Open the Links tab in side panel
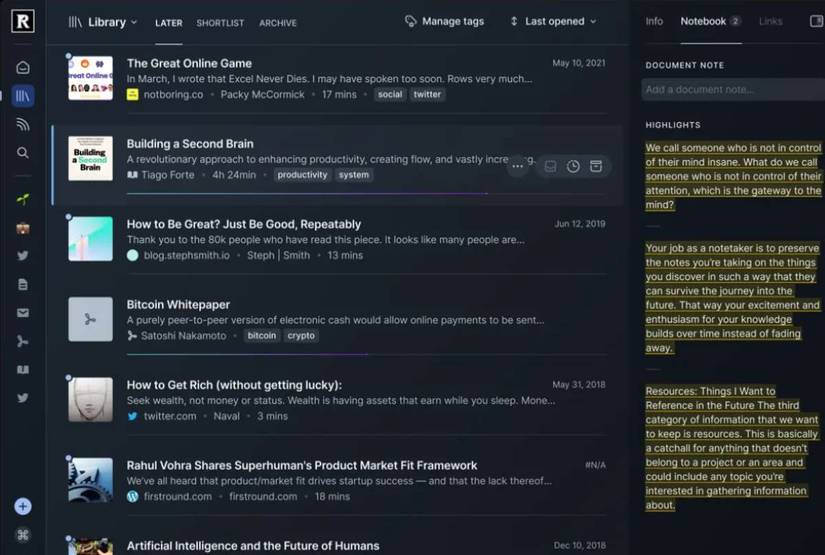This screenshot has height=555, width=825. tap(770, 21)
